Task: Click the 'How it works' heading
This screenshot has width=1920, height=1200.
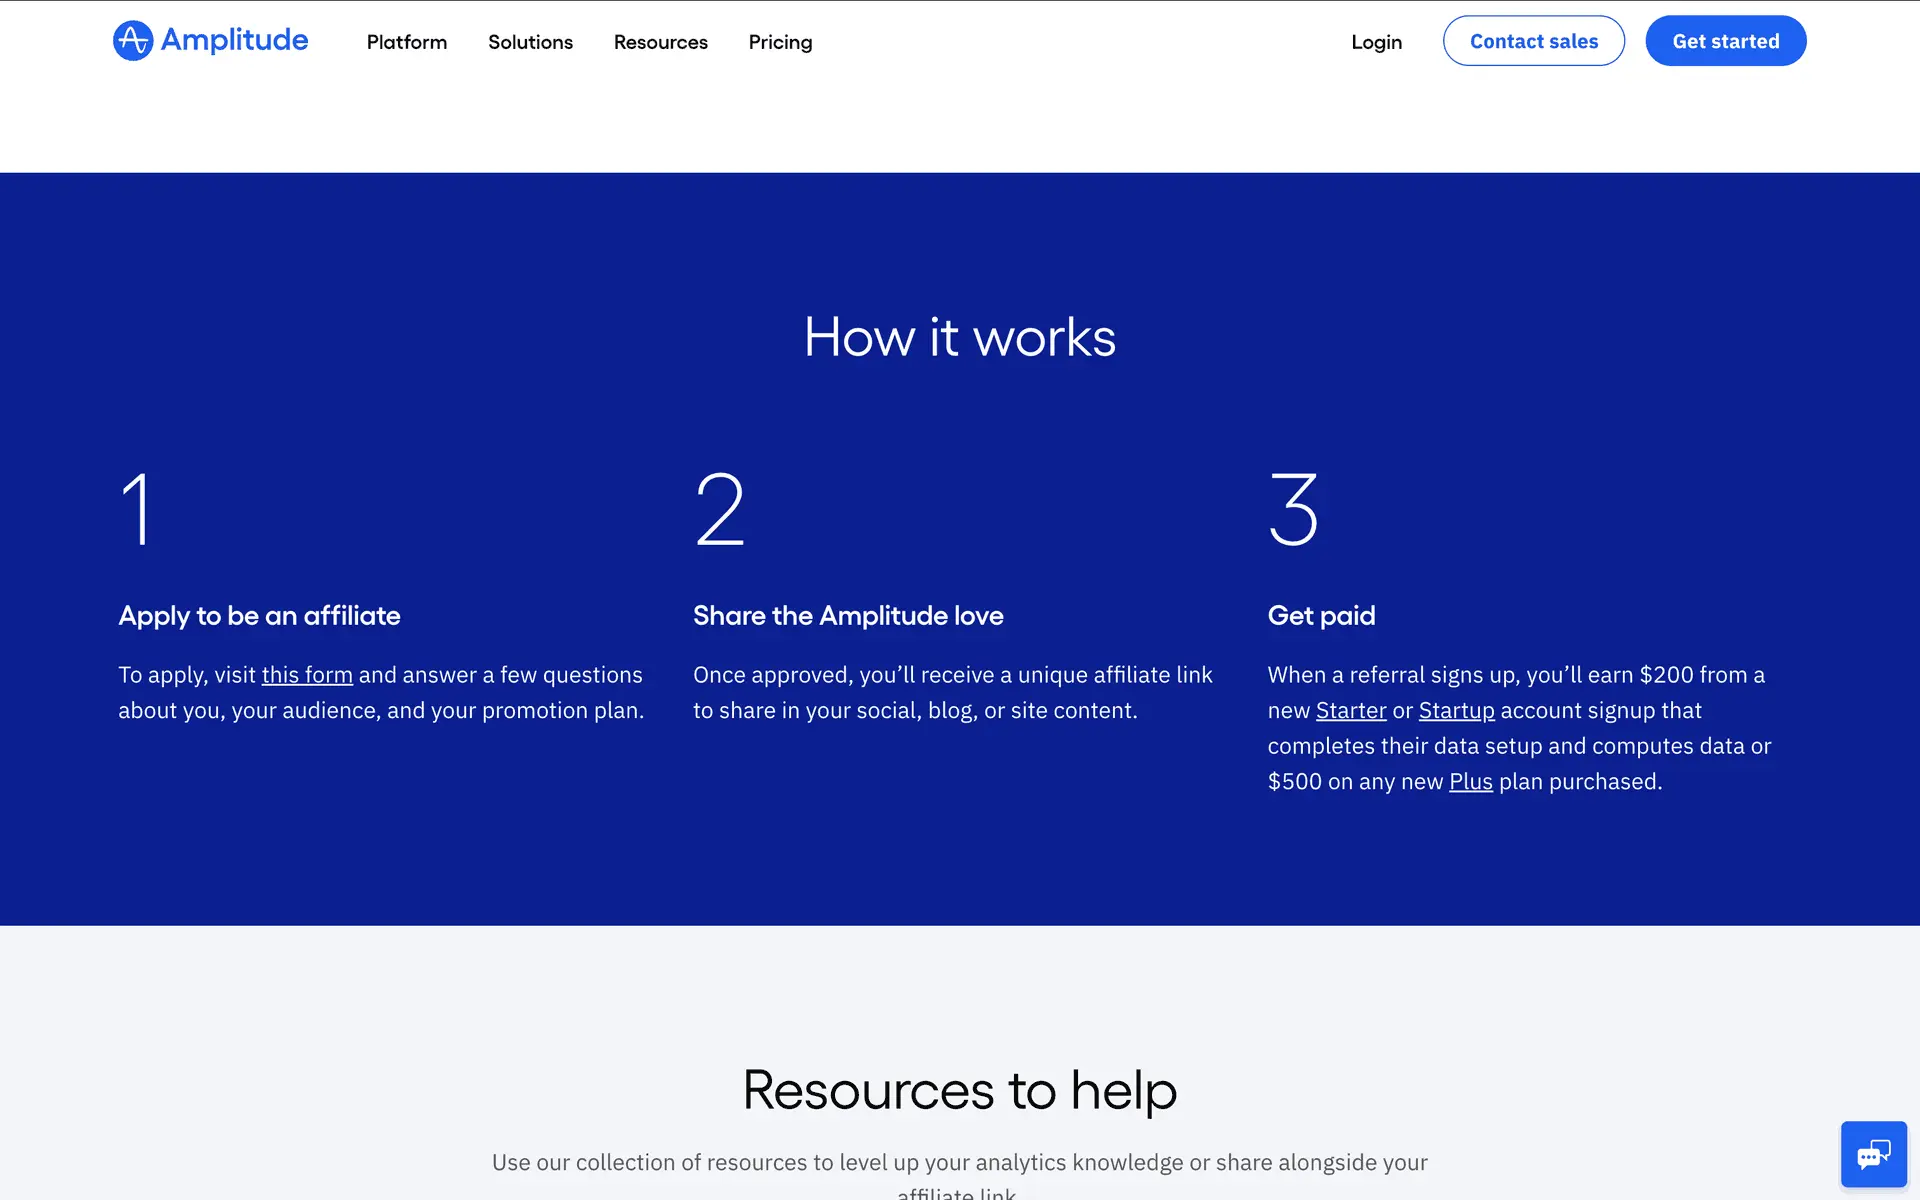Action: click(x=959, y=337)
